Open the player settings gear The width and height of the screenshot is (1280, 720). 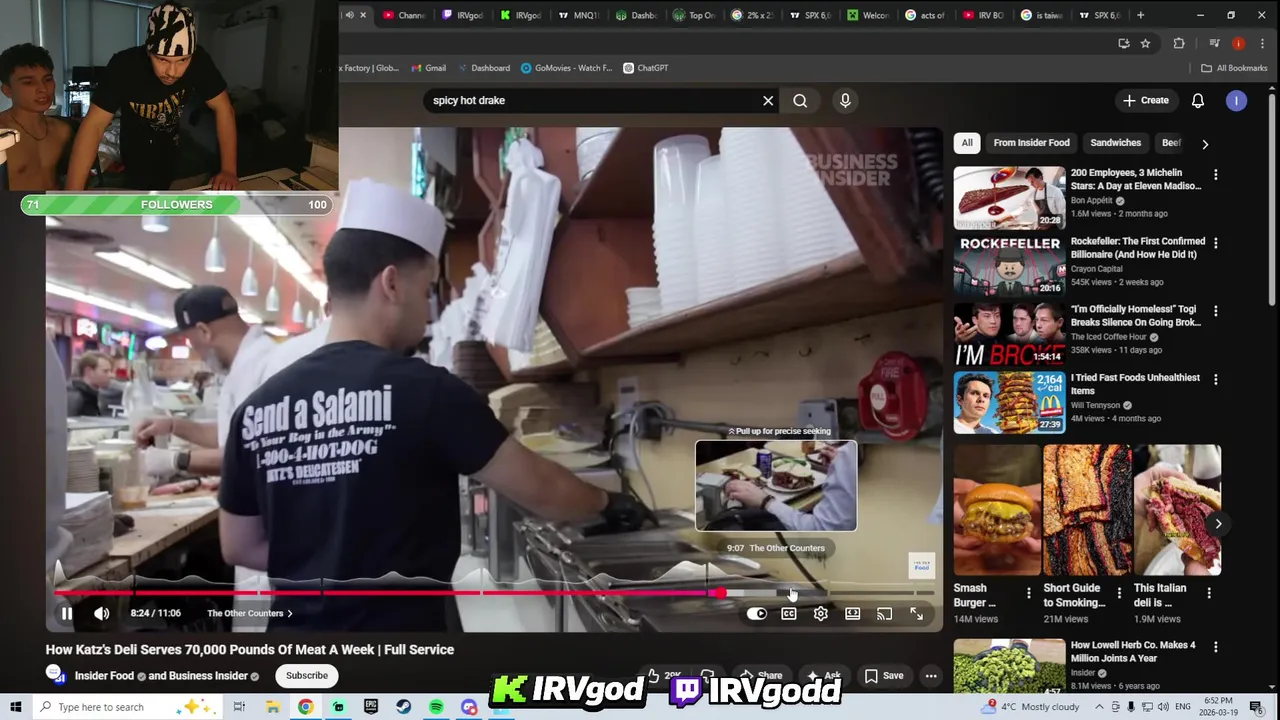[x=821, y=614]
